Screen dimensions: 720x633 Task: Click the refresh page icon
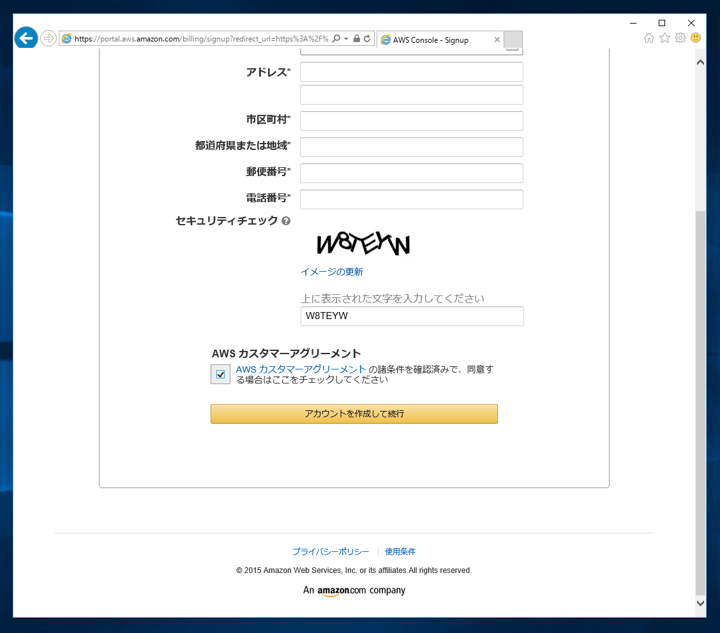[367, 39]
